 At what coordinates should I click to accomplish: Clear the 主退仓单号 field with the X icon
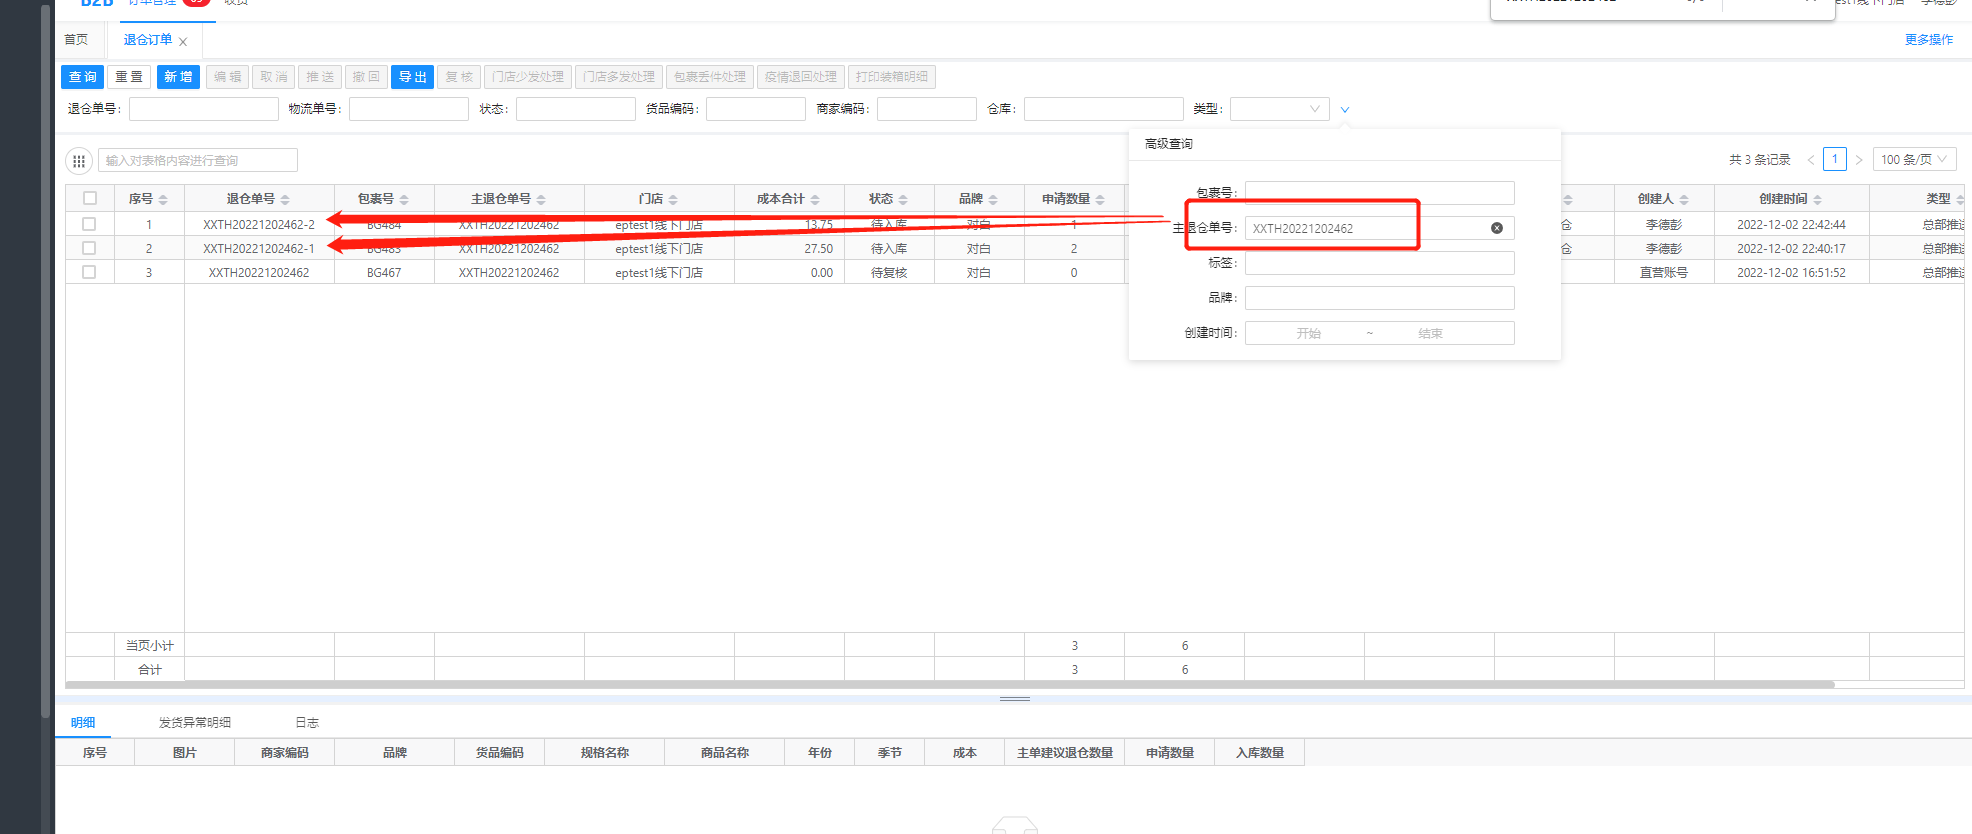click(x=1496, y=228)
